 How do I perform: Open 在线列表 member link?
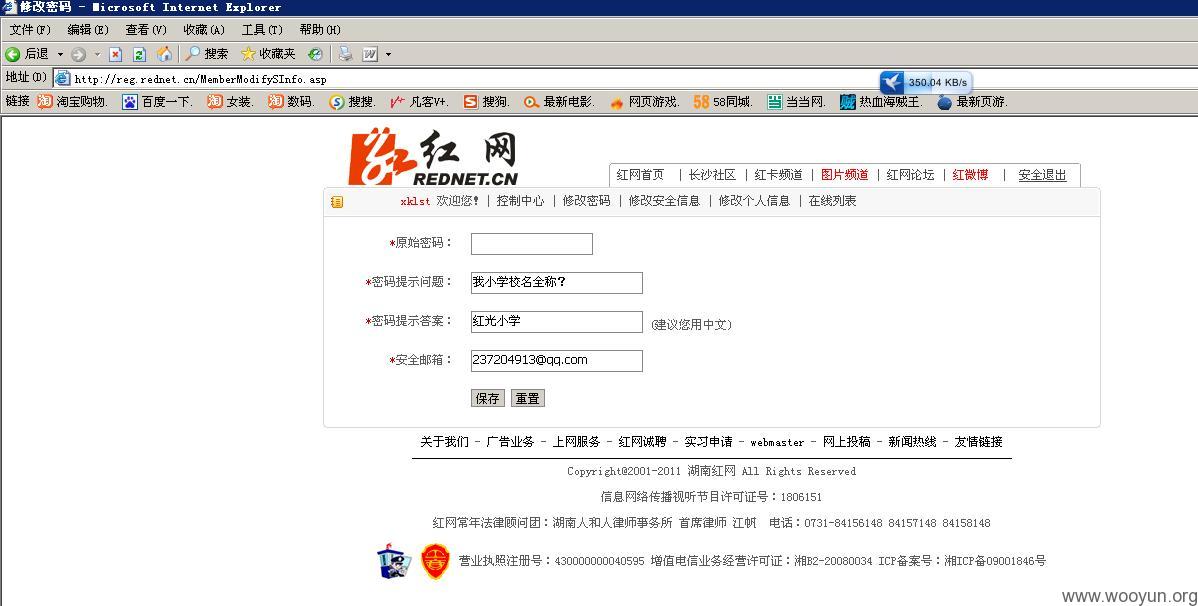(x=832, y=201)
